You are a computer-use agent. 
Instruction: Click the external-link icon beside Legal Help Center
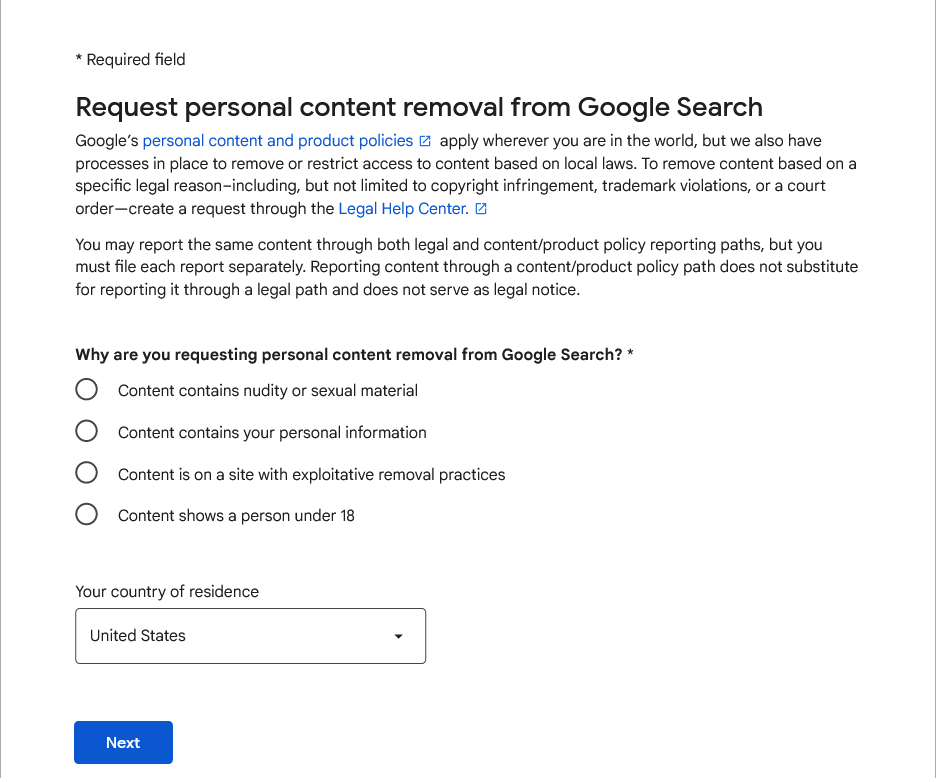click(480, 208)
